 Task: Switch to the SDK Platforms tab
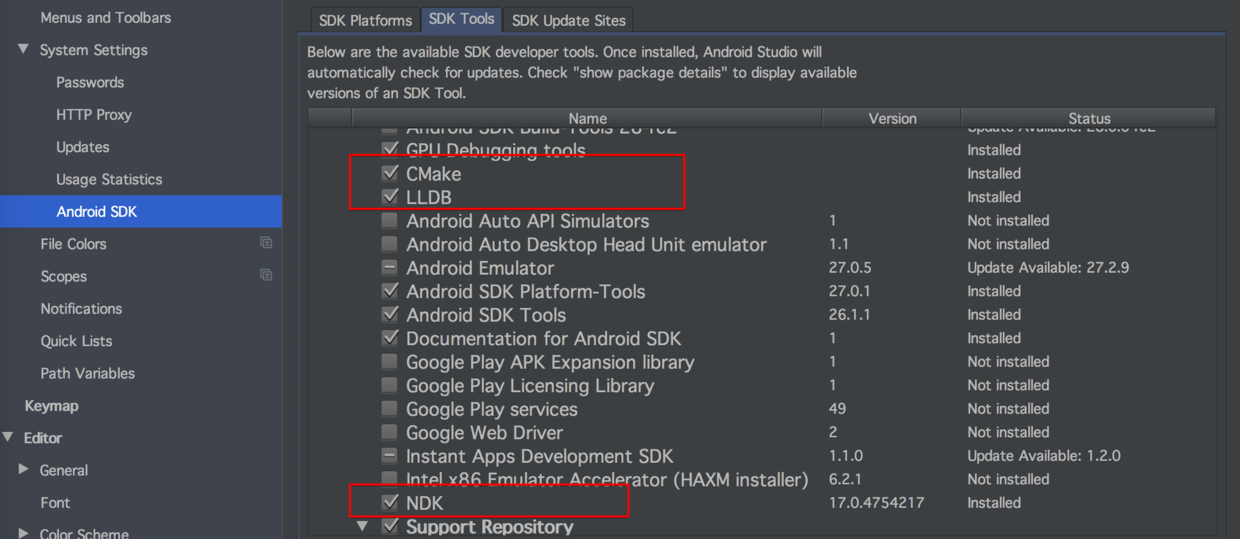pyautogui.click(x=365, y=20)
